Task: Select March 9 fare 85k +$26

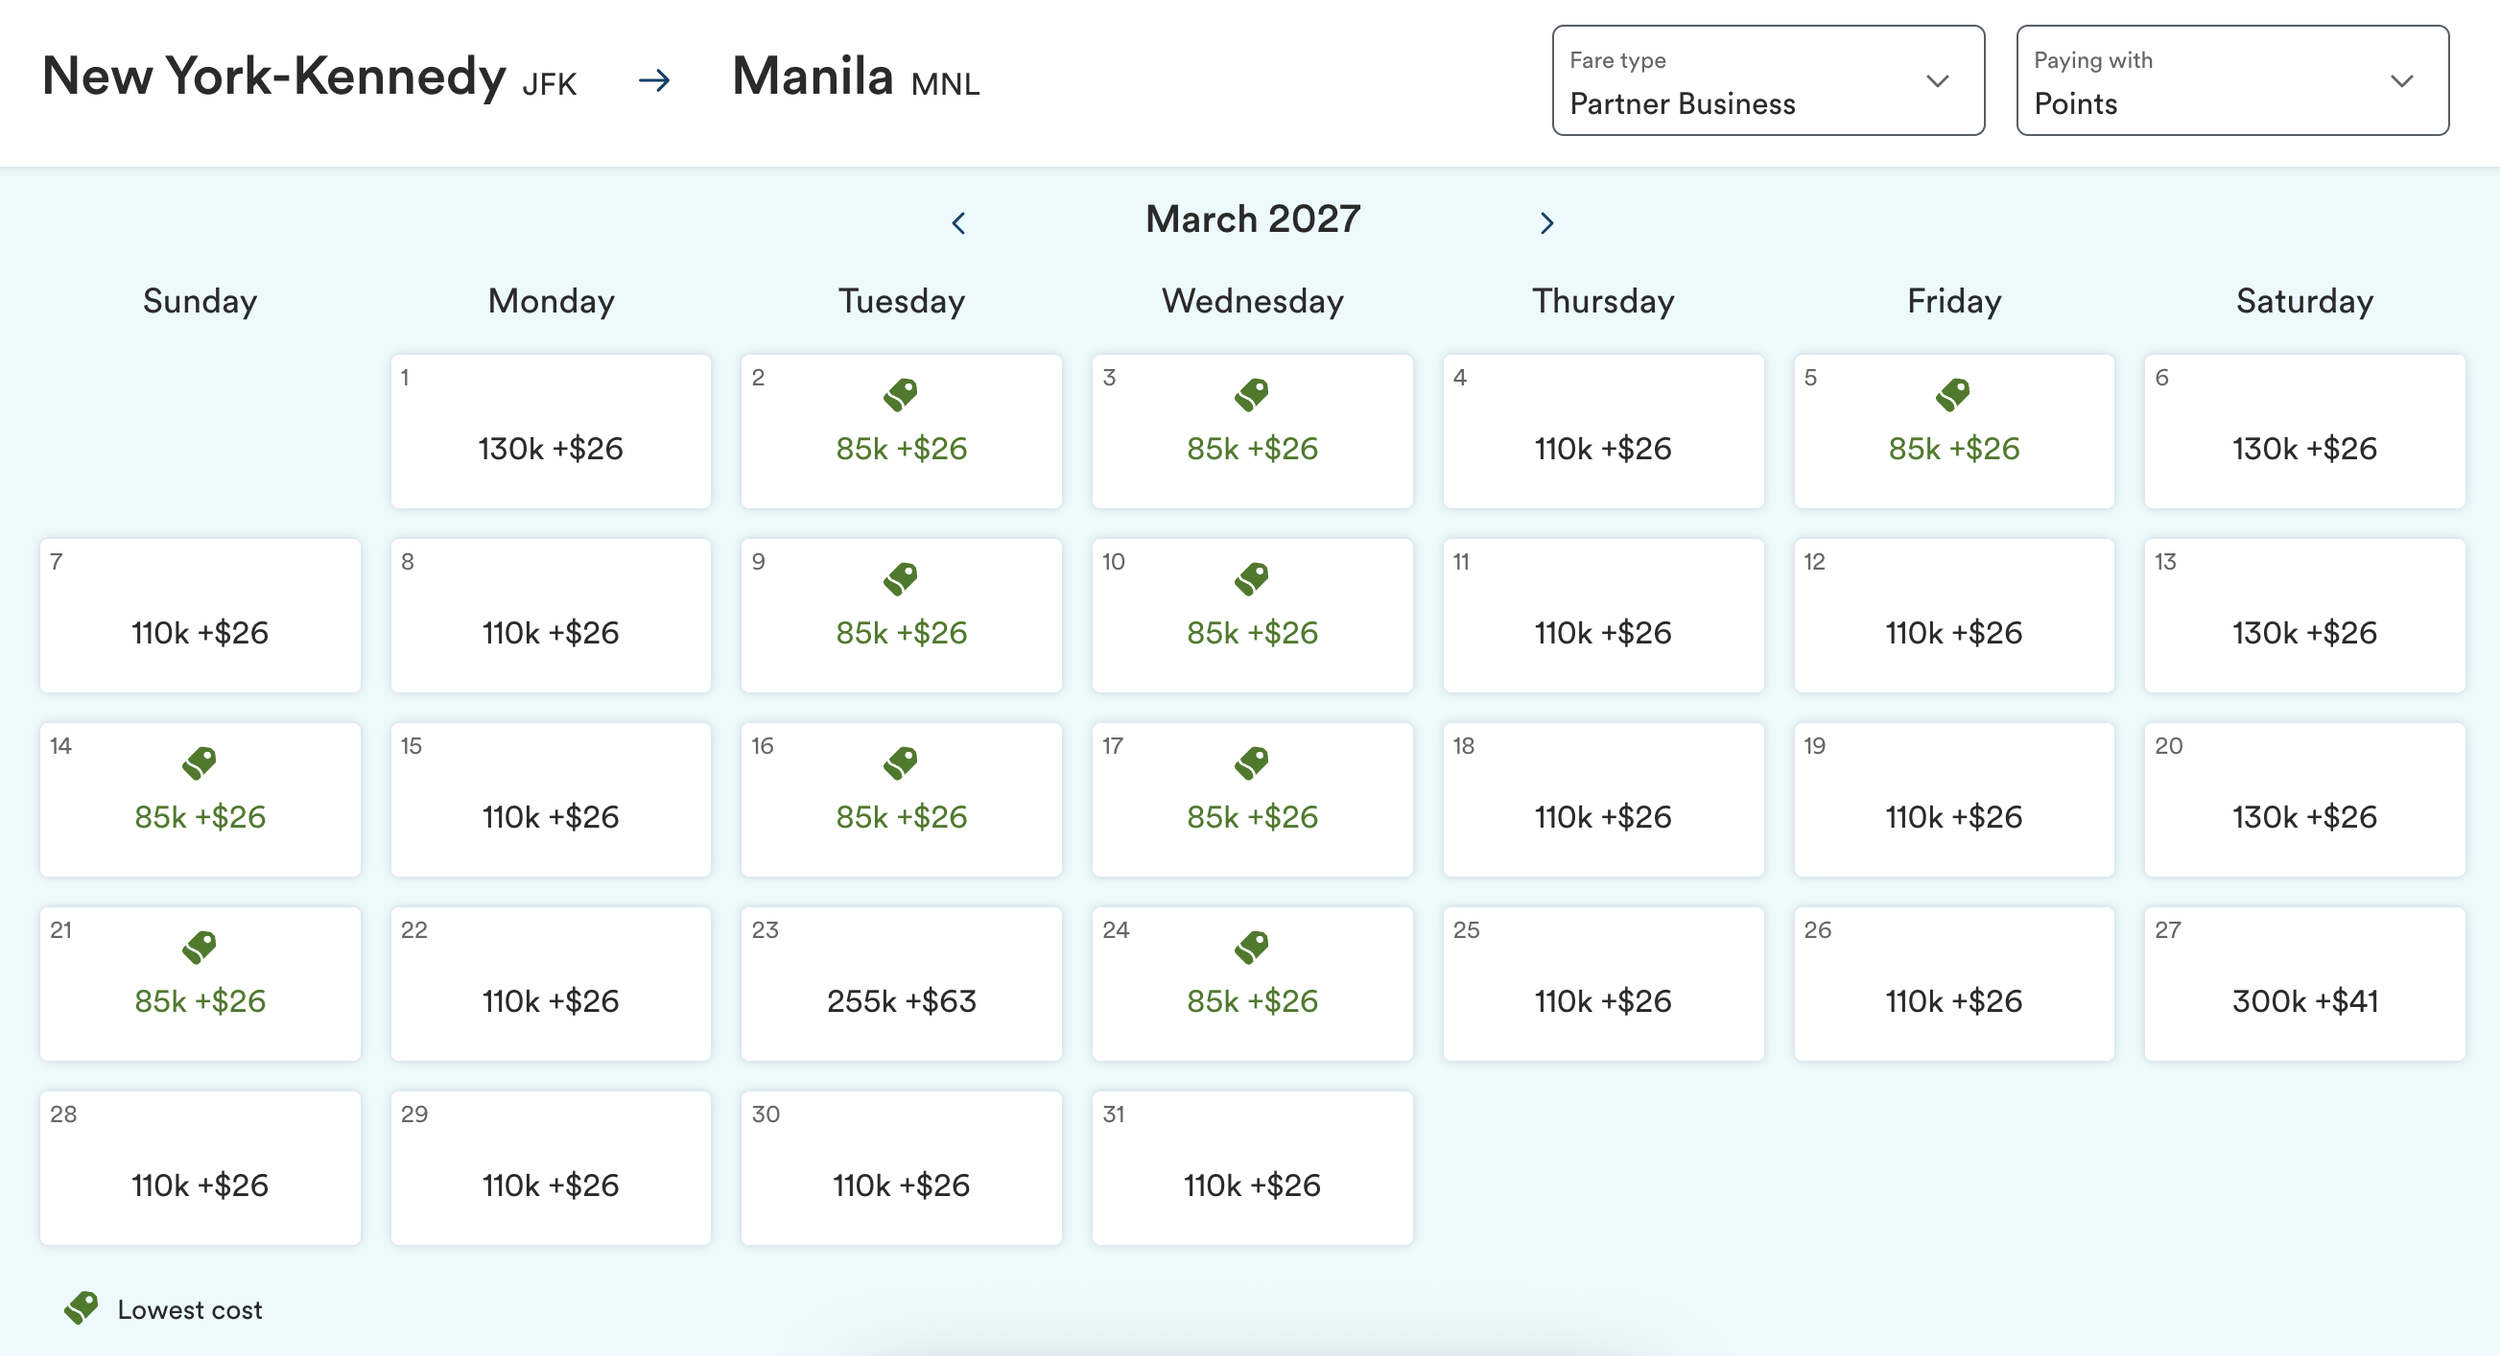Action: coord(901,616)
